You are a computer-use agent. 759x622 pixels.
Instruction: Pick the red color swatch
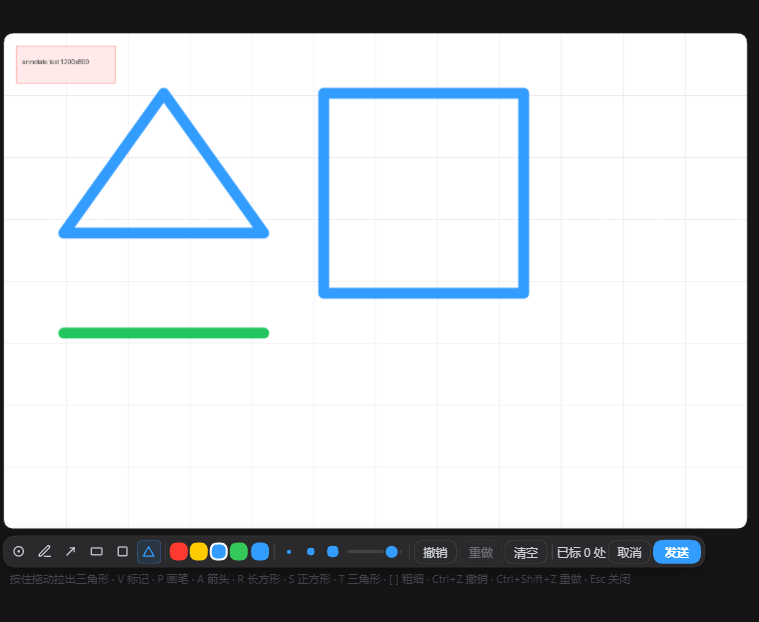179,552
